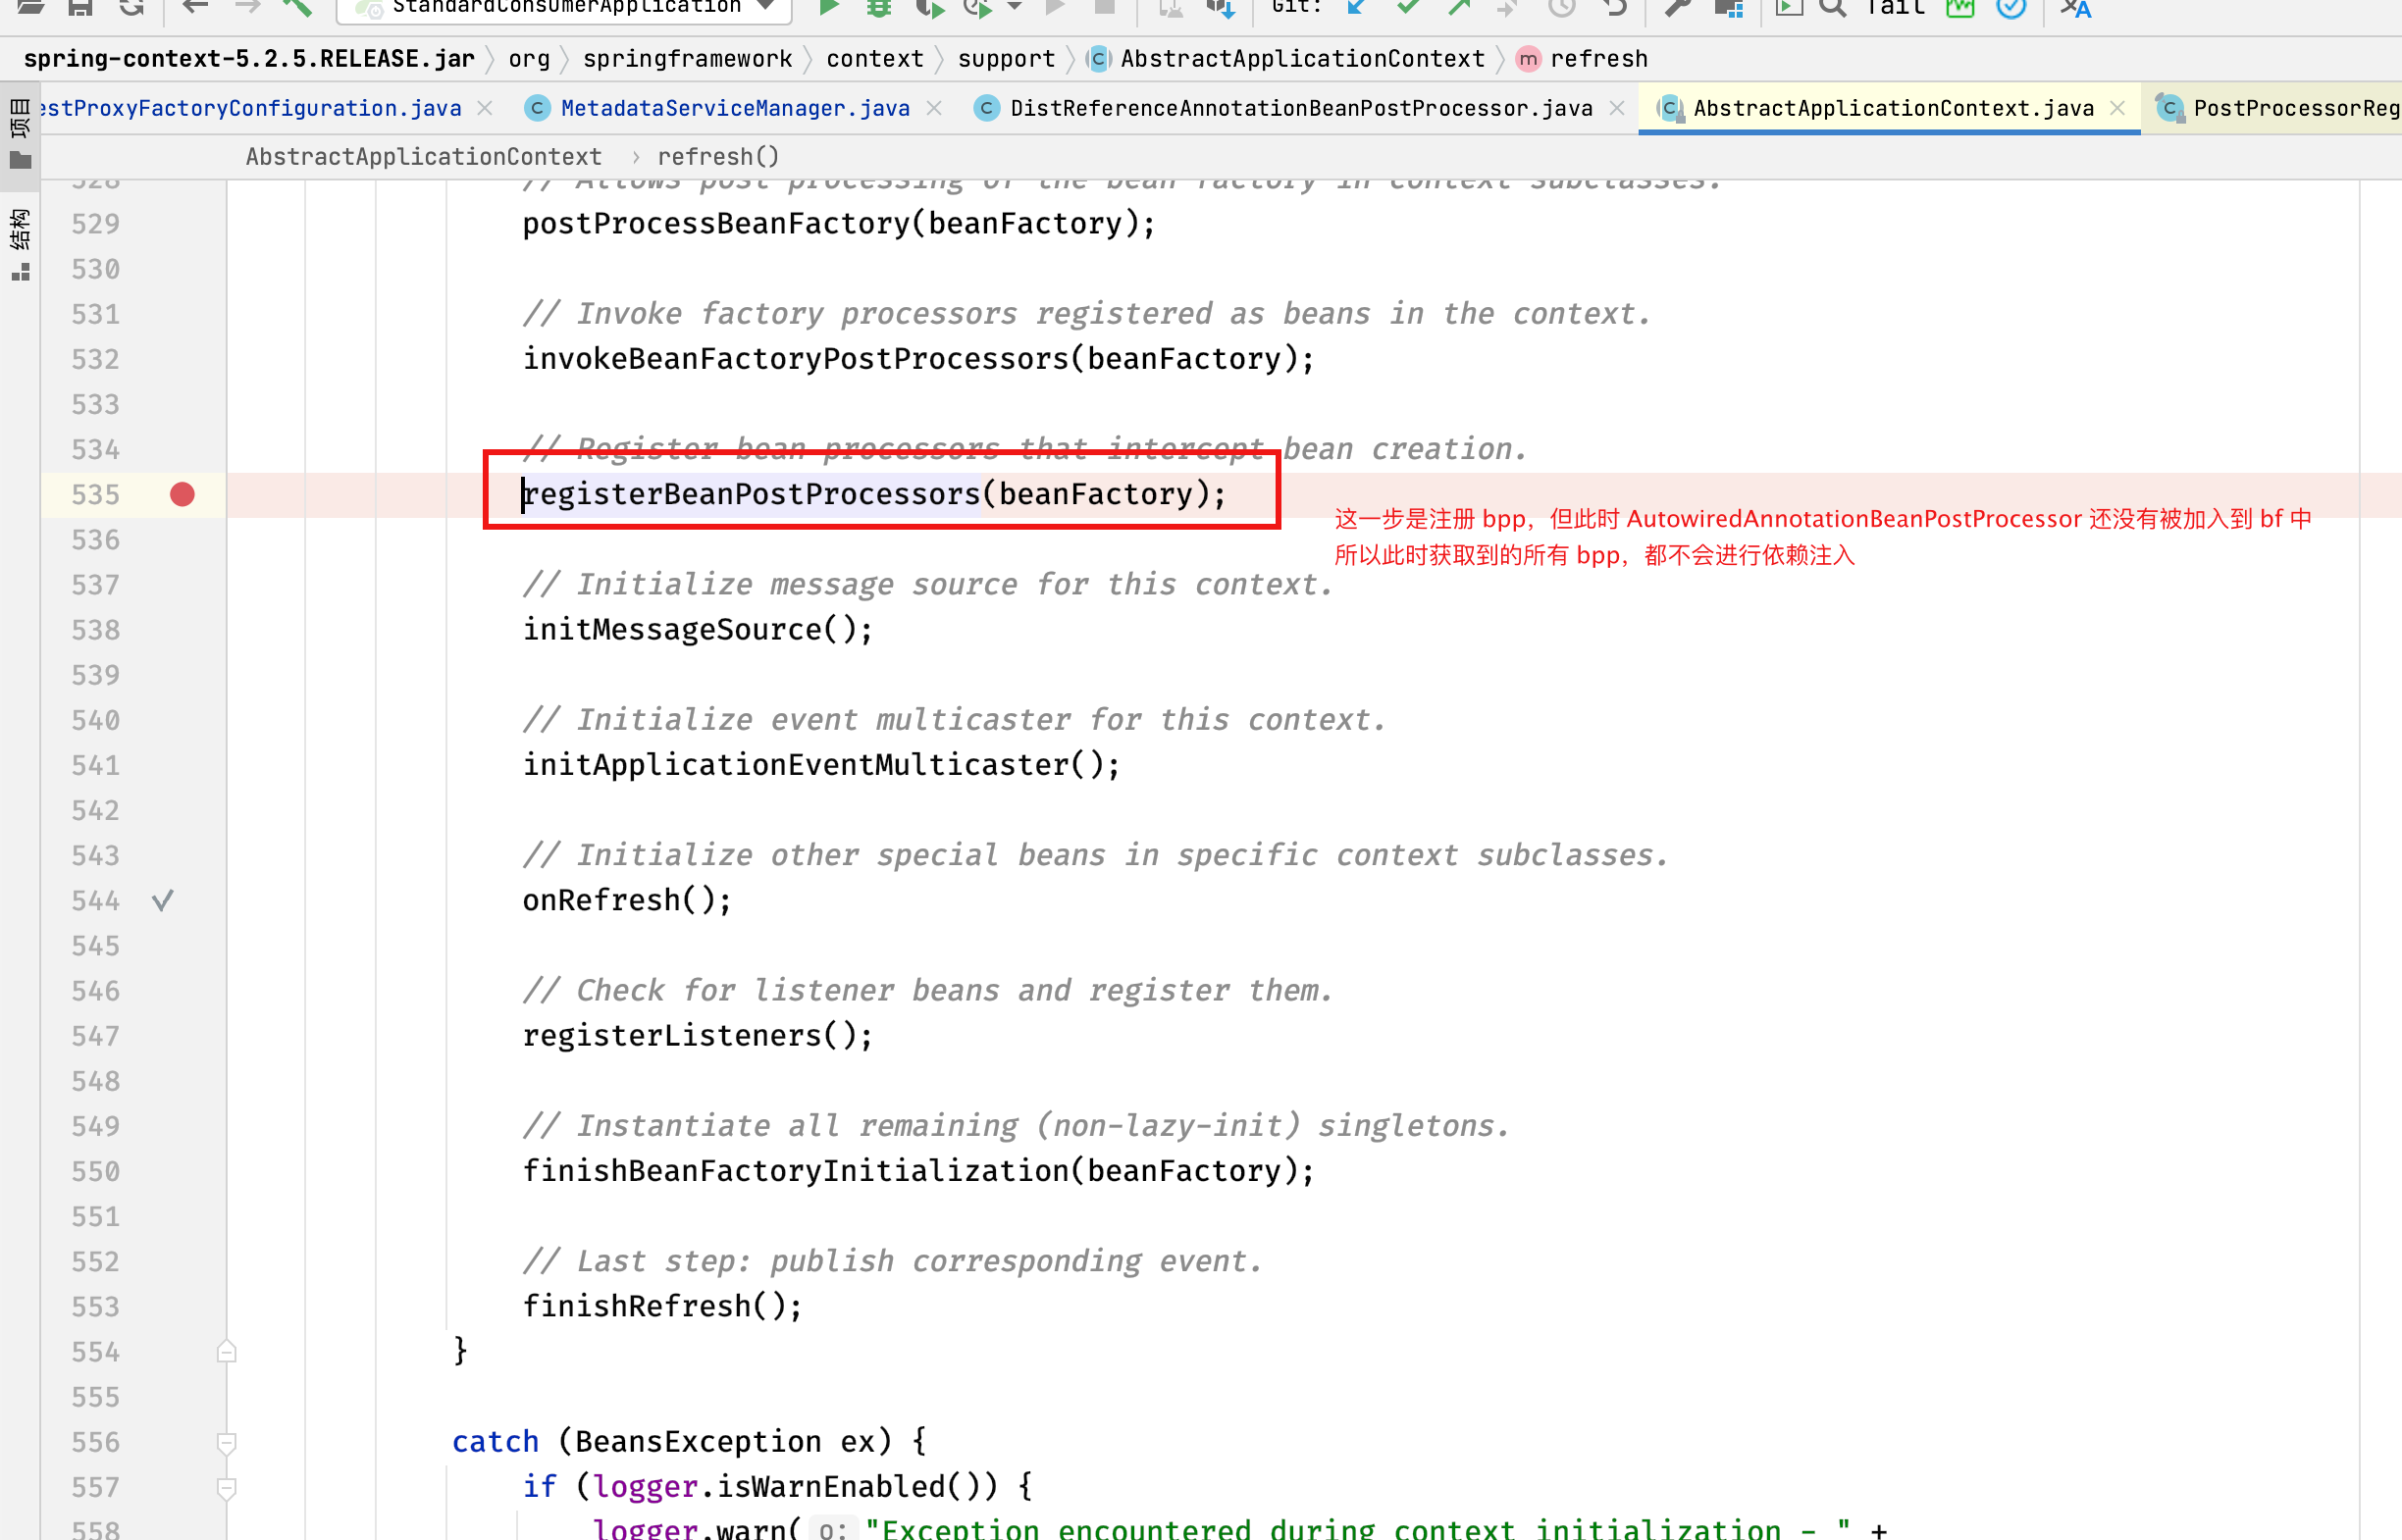The height and width of the screenshot is (1540, 2402).
Task: Navigate back with left arrow icon
Action: point(195,8)
